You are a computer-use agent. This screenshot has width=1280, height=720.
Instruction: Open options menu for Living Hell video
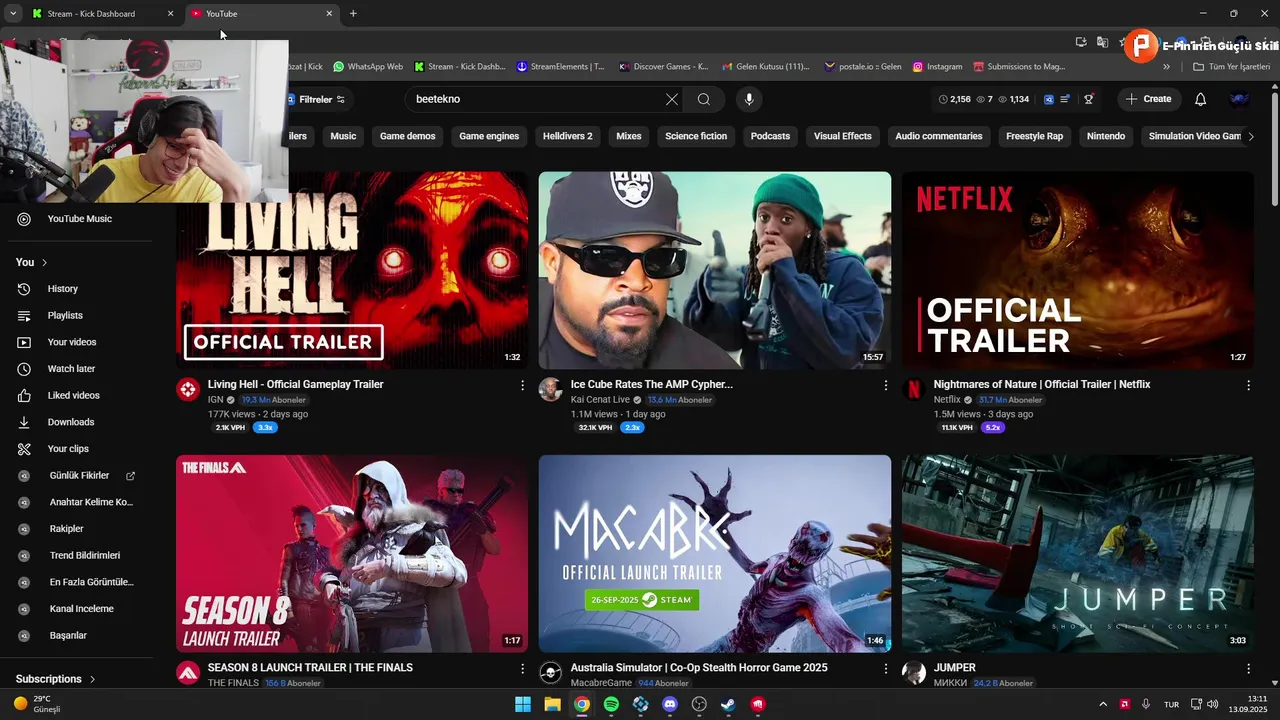coord(522,385)
